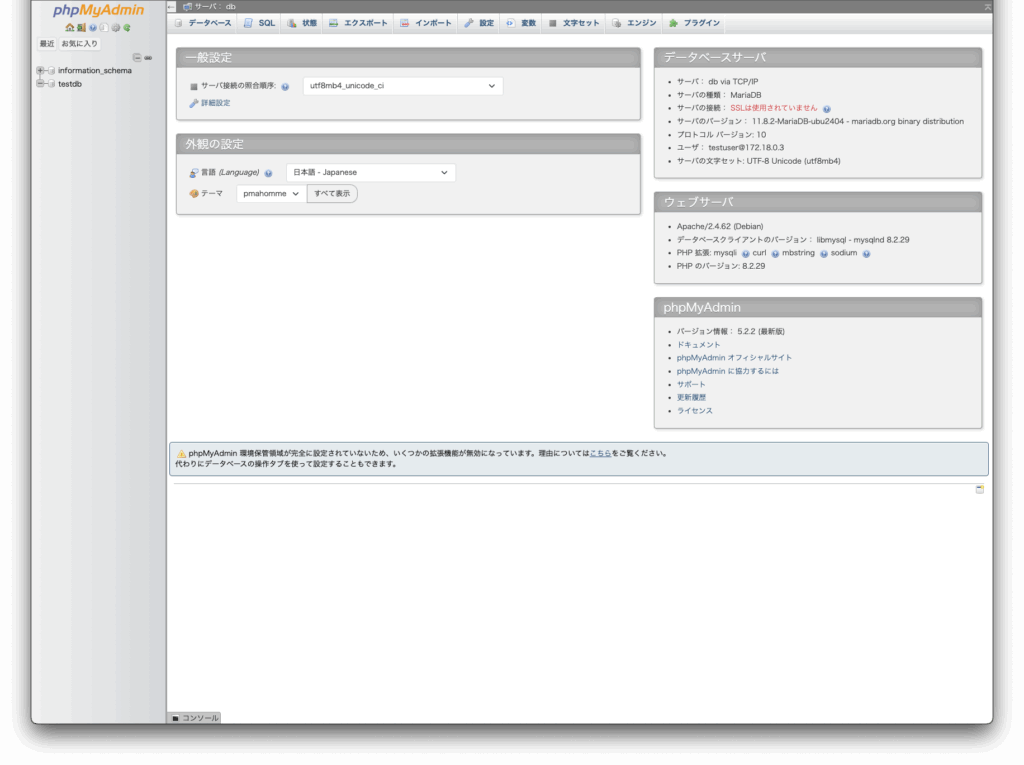Open the language selection dropdown
This screenshot has width=1024, height=765.
(371, 172)
